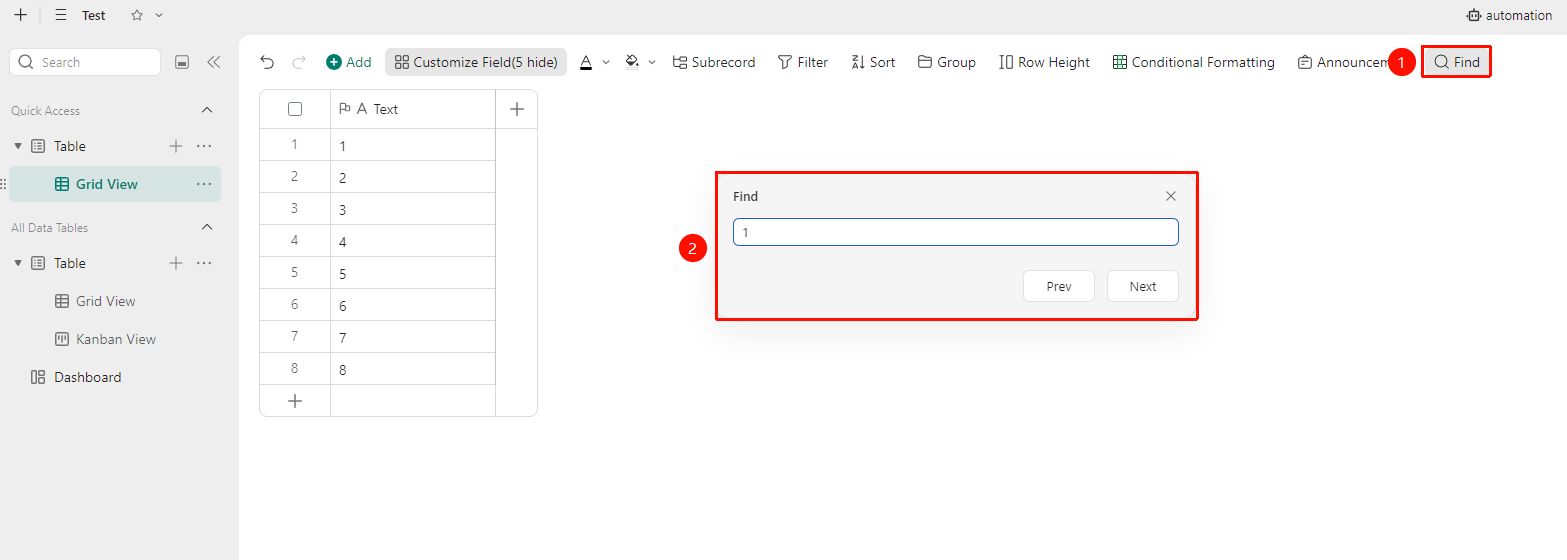This screenshot has width=1567, height=560.
Task: Select the active Grid View item
Action: tap(115, 184)
